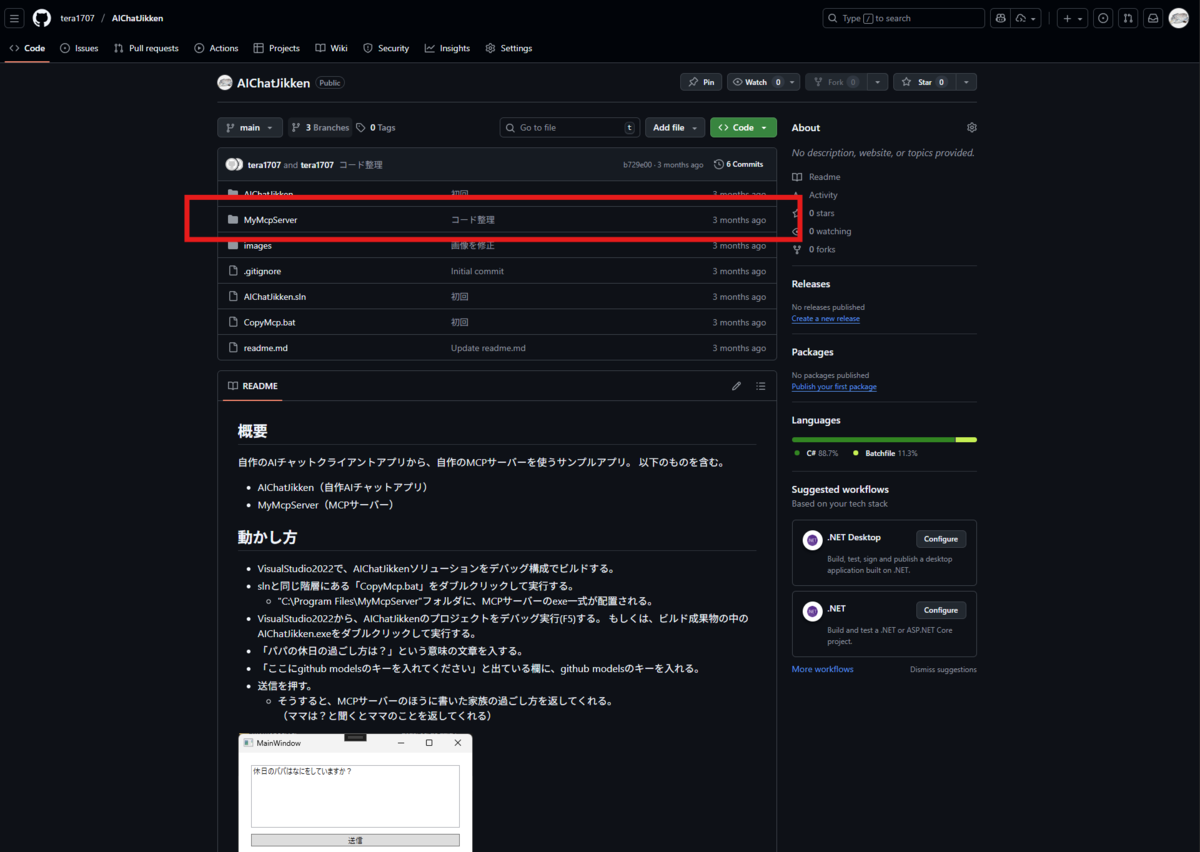Screen dimensions: 1200x852
Task: Open the README outline list icon
Action: [761, 386]
